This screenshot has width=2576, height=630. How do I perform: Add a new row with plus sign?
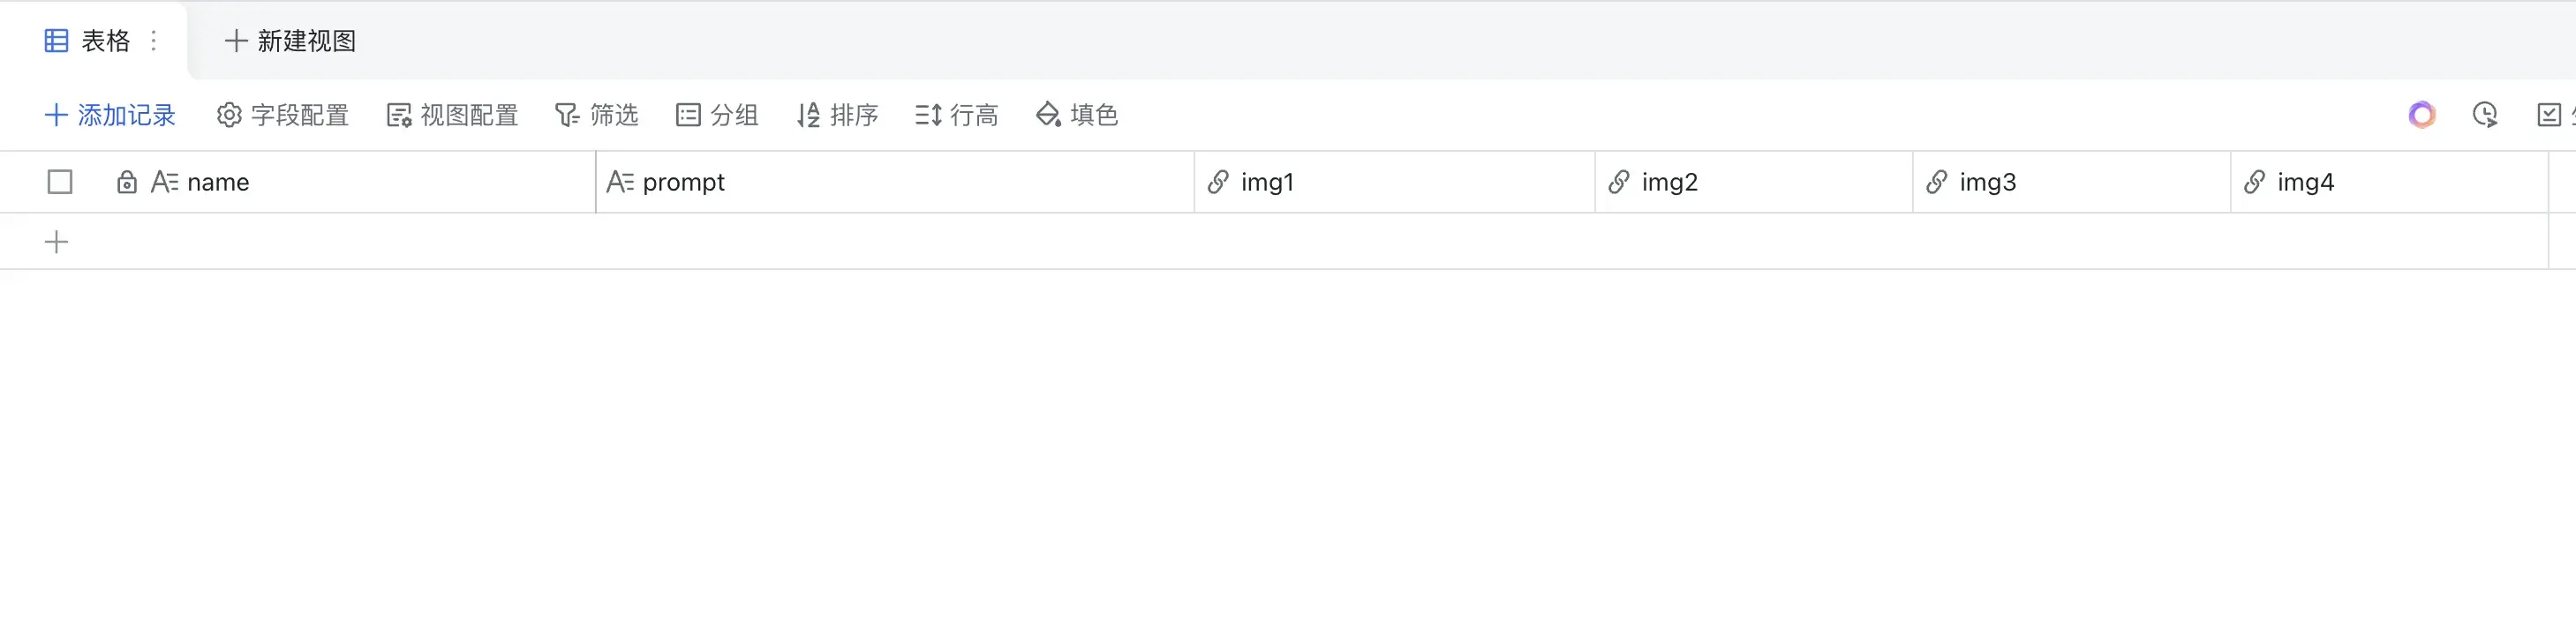pos(57,242)
